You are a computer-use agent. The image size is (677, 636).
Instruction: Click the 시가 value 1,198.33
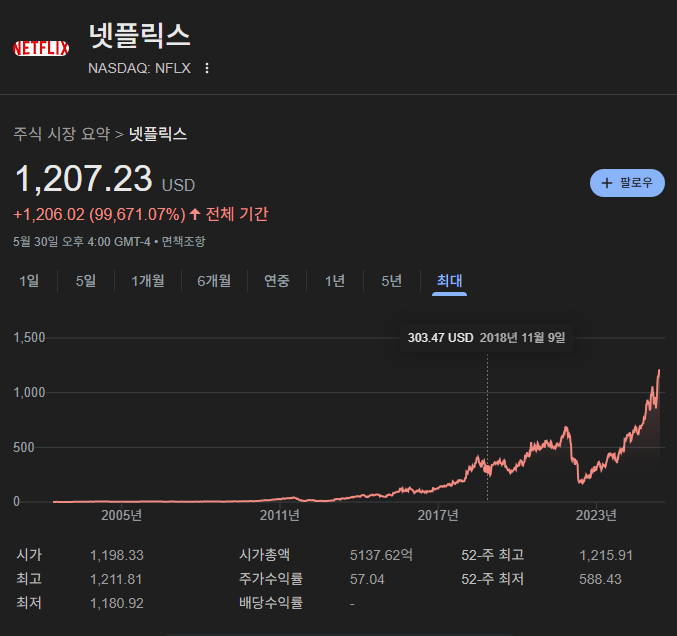(x=117, y=555)
